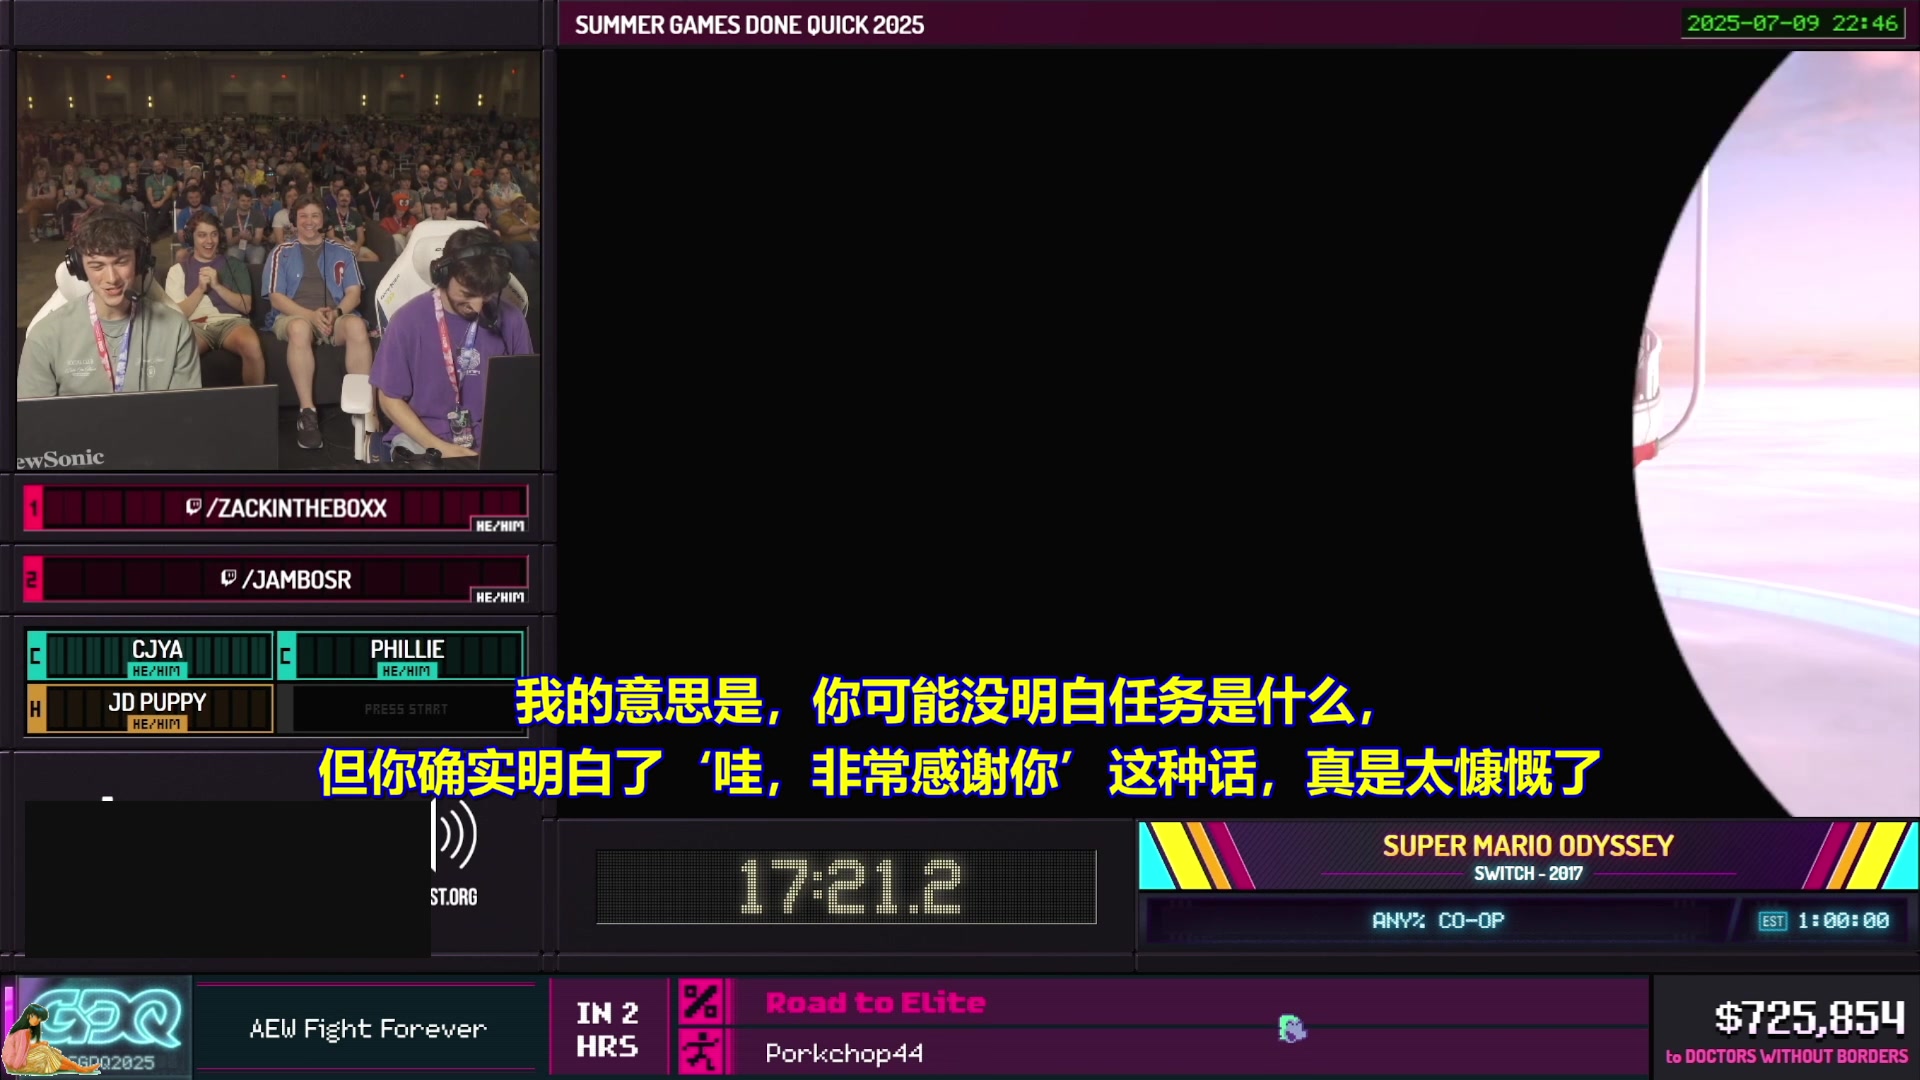Click the /ZACKINTHEBOXX runner name
This screenshot has width=1920, height=1080.
point(296,508)
